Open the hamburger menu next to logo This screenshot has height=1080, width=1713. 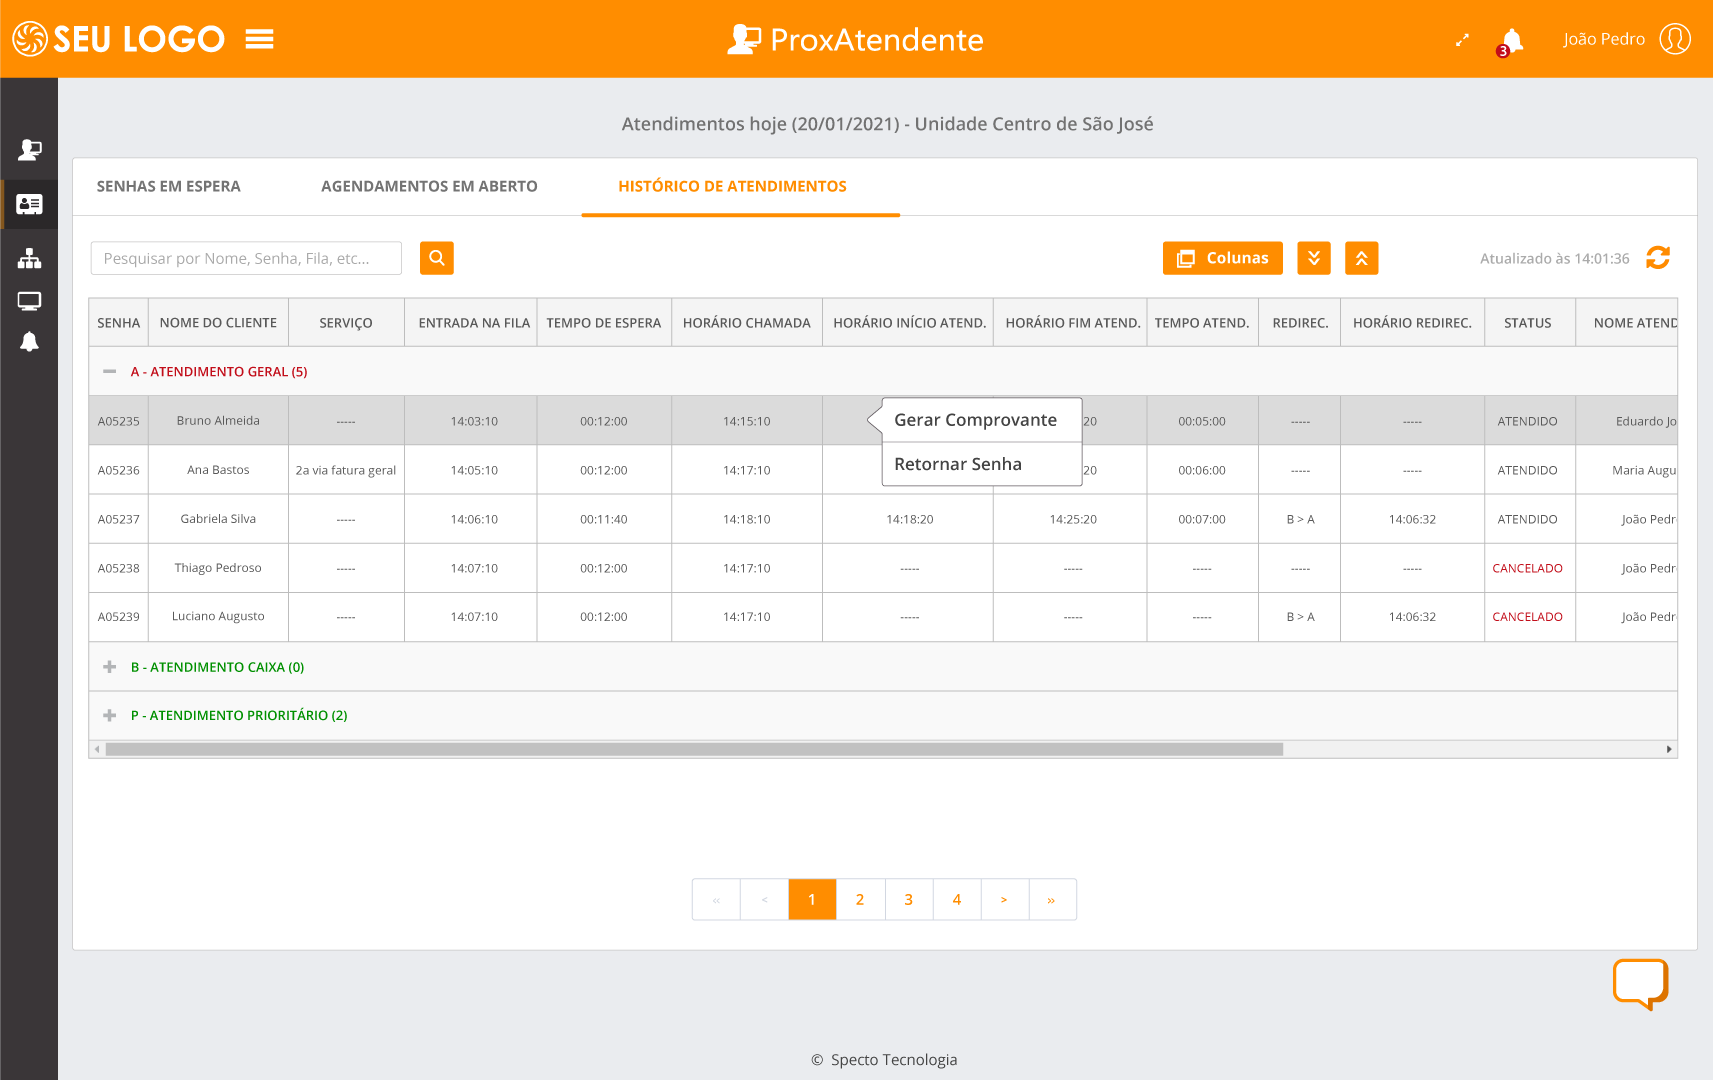pos(260,39)
